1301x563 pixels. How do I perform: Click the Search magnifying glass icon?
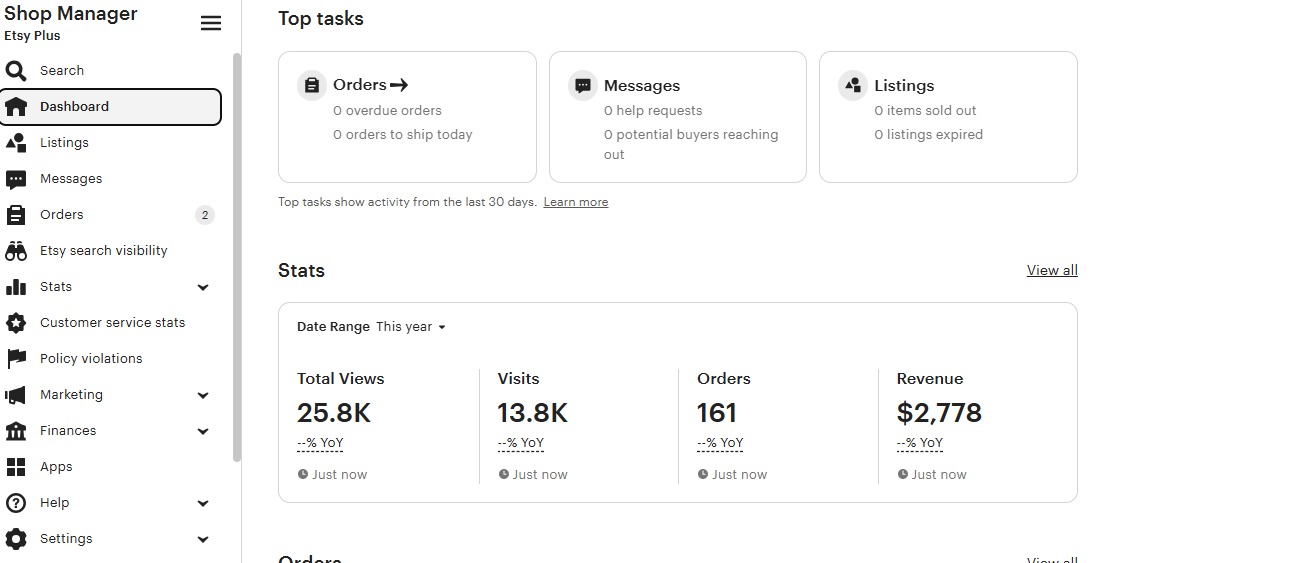16,71
